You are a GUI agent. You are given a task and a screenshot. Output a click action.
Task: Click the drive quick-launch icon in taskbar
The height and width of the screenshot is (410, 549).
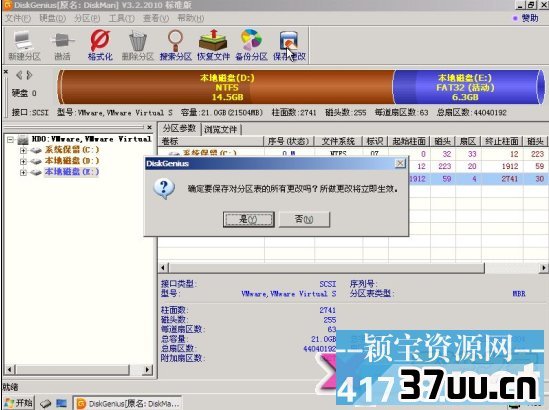click(x=45, y=403)
